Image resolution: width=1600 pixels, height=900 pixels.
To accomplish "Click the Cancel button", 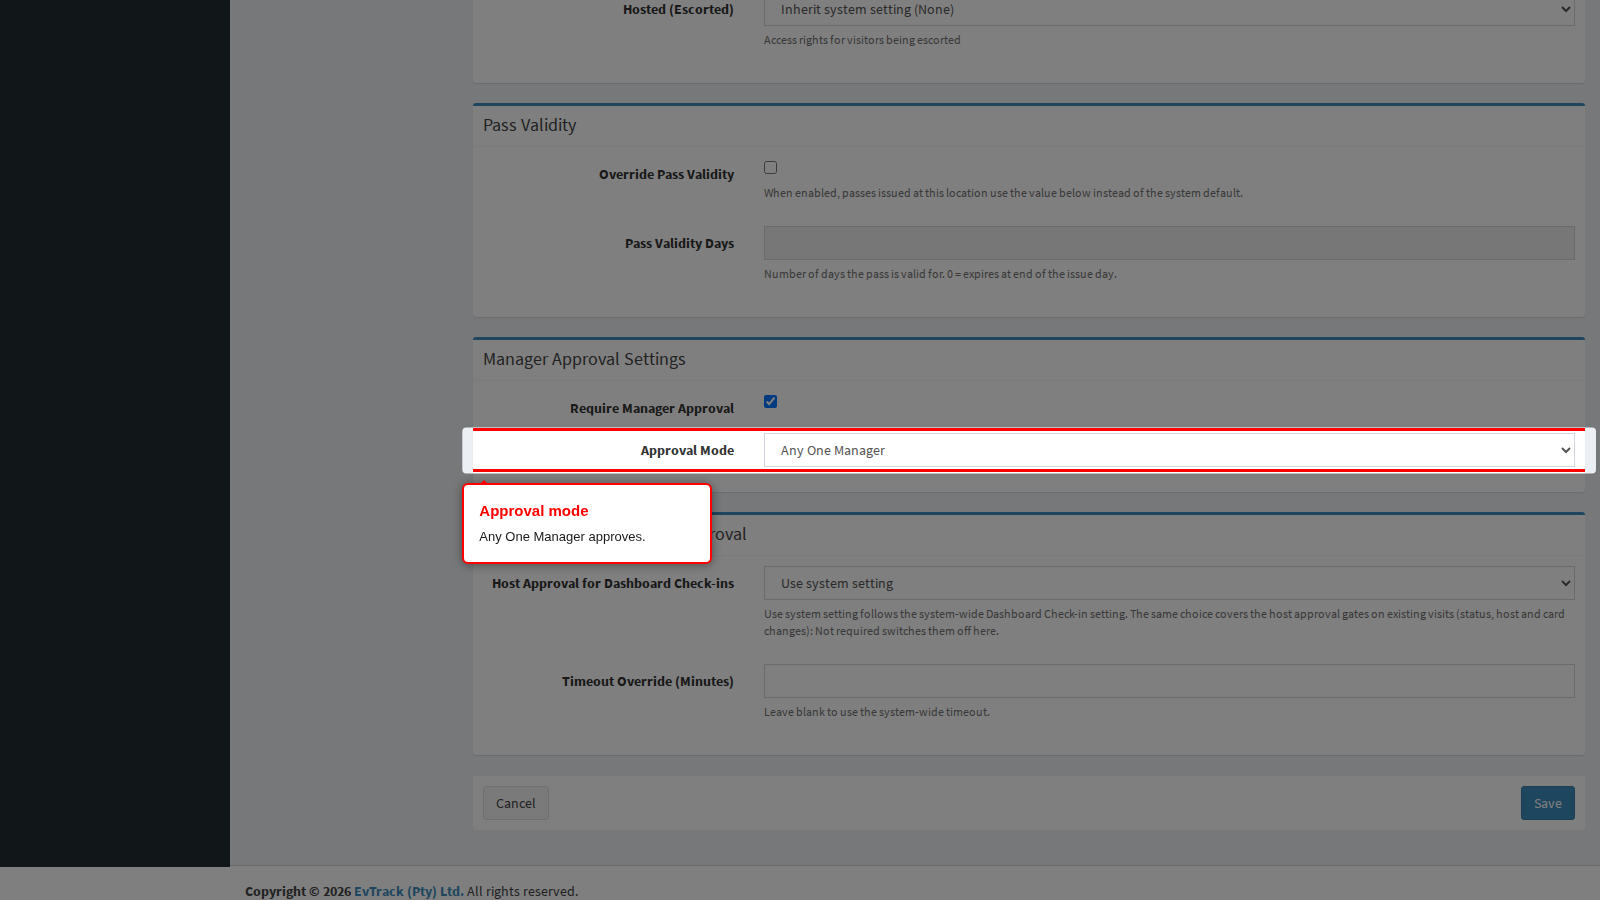I will click(x=516, y=803).
